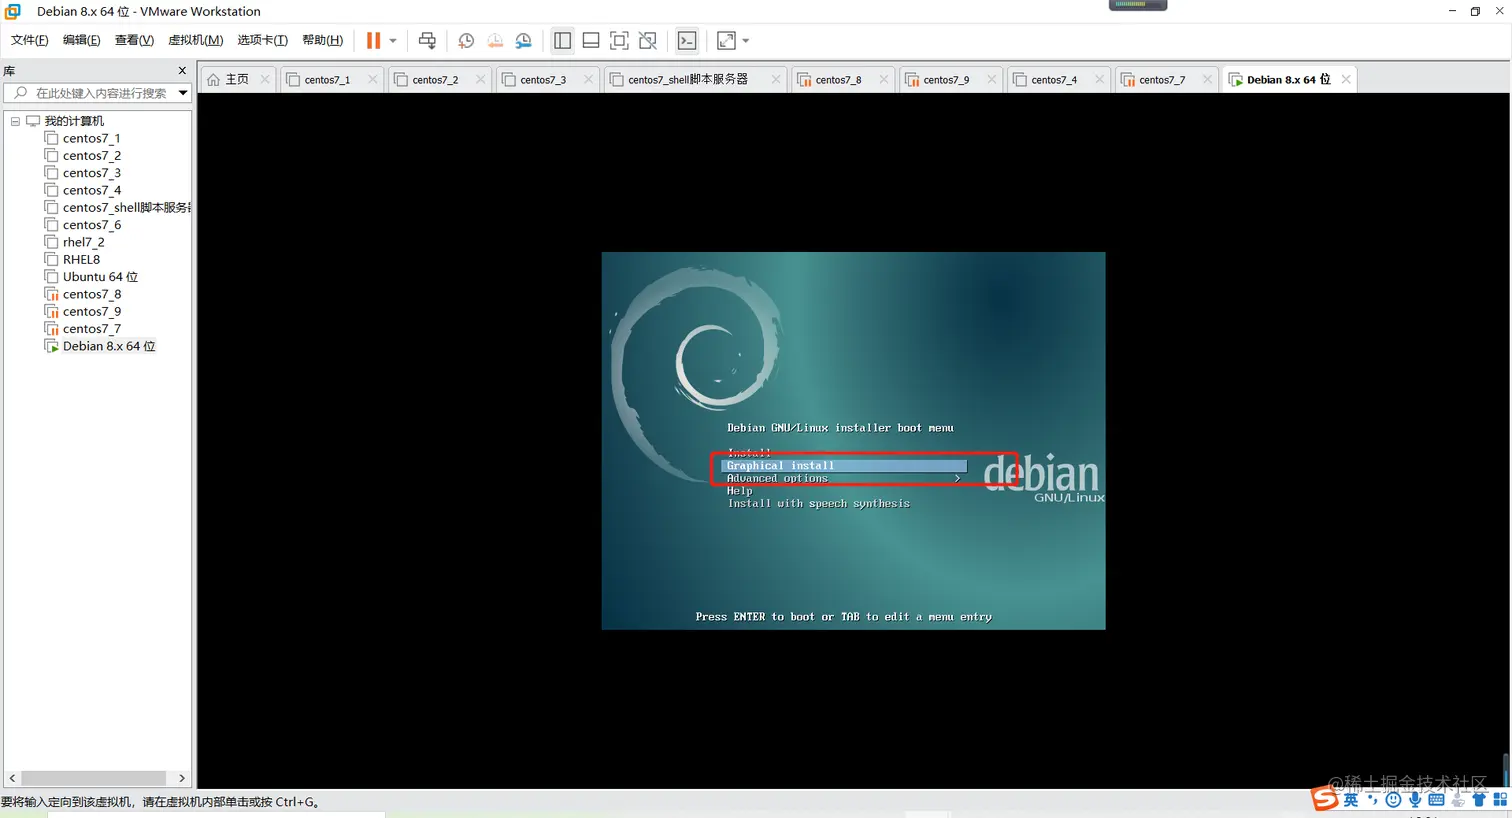Select centos7_9 in the library tree
Screen dimensions: 1512x818
pyautogui.click(x=91, y=311)
